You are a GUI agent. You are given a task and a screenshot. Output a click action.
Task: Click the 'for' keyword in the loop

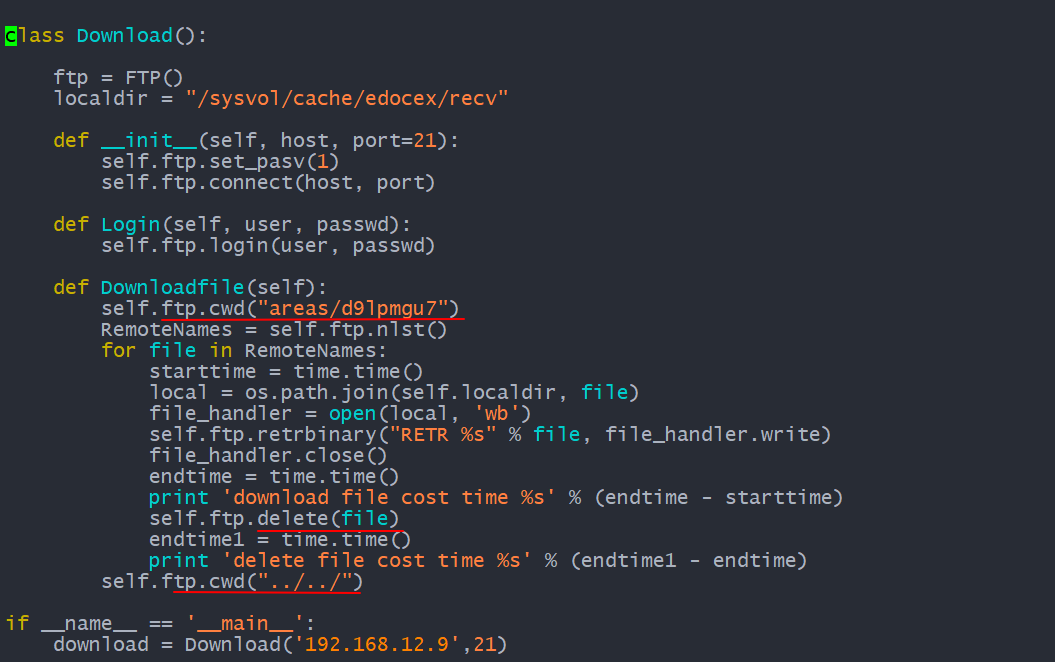(118, 351)
